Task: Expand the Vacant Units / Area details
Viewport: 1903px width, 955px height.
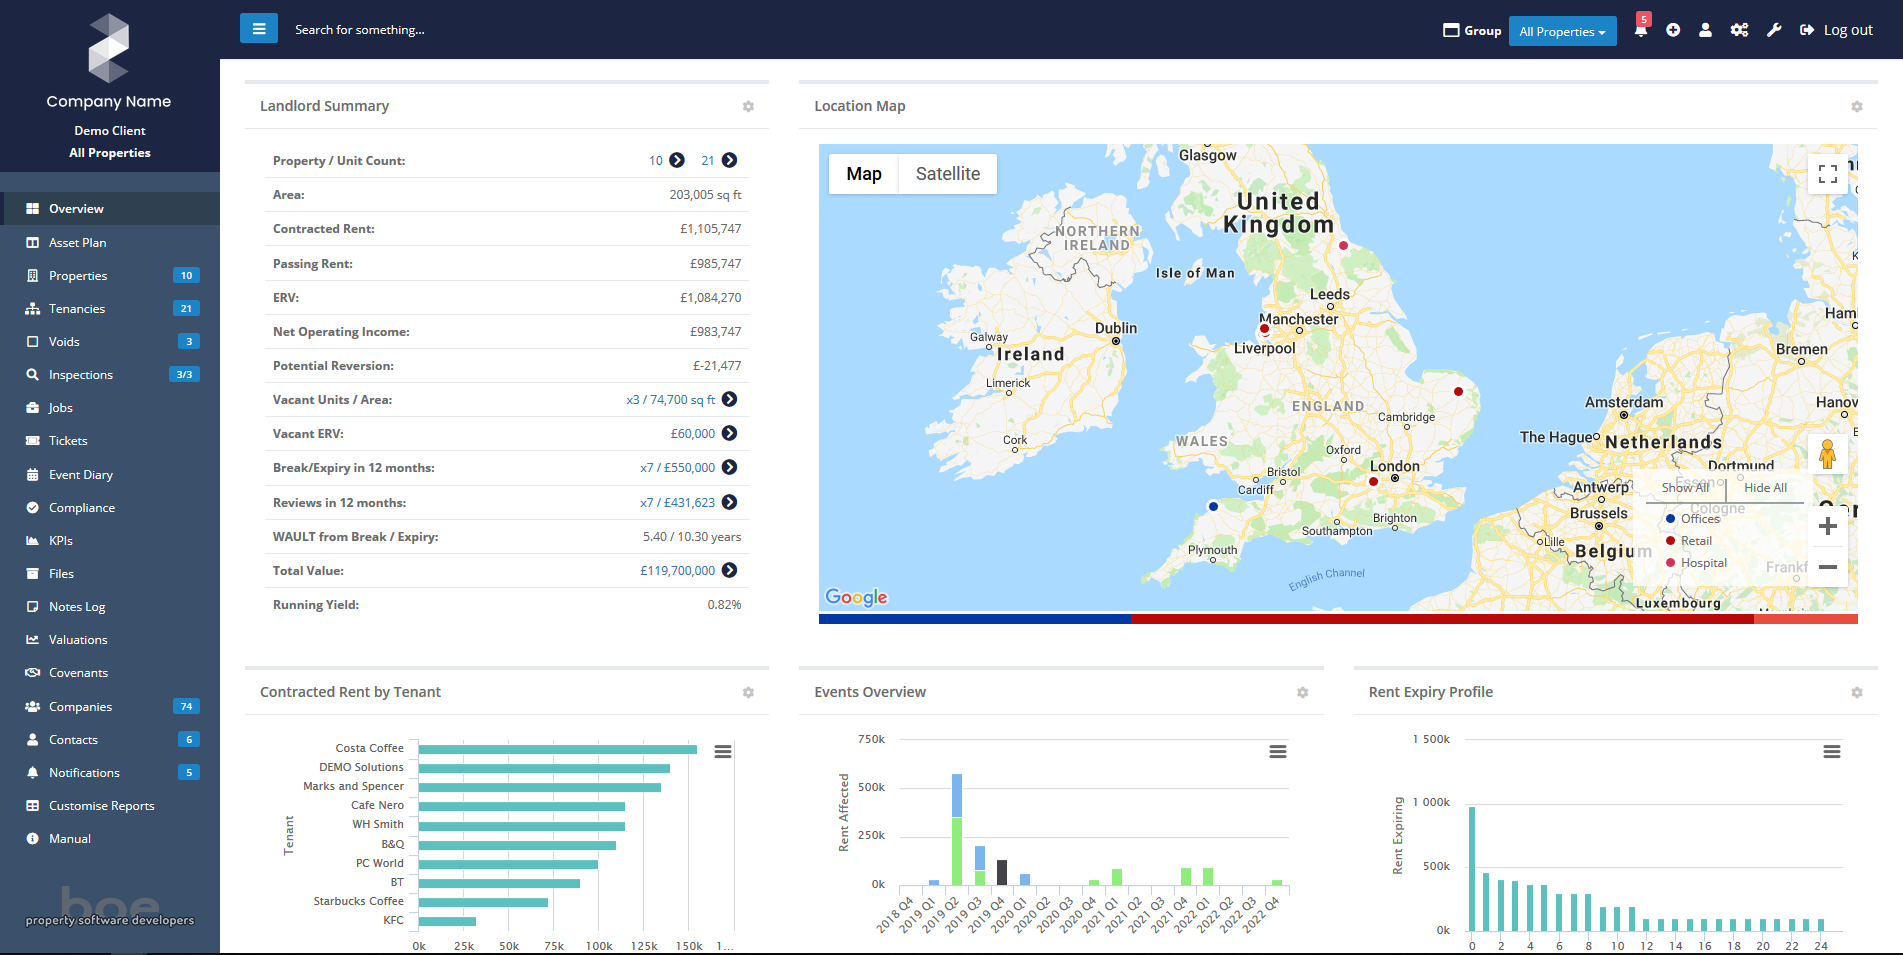Action: coord(730,399)
